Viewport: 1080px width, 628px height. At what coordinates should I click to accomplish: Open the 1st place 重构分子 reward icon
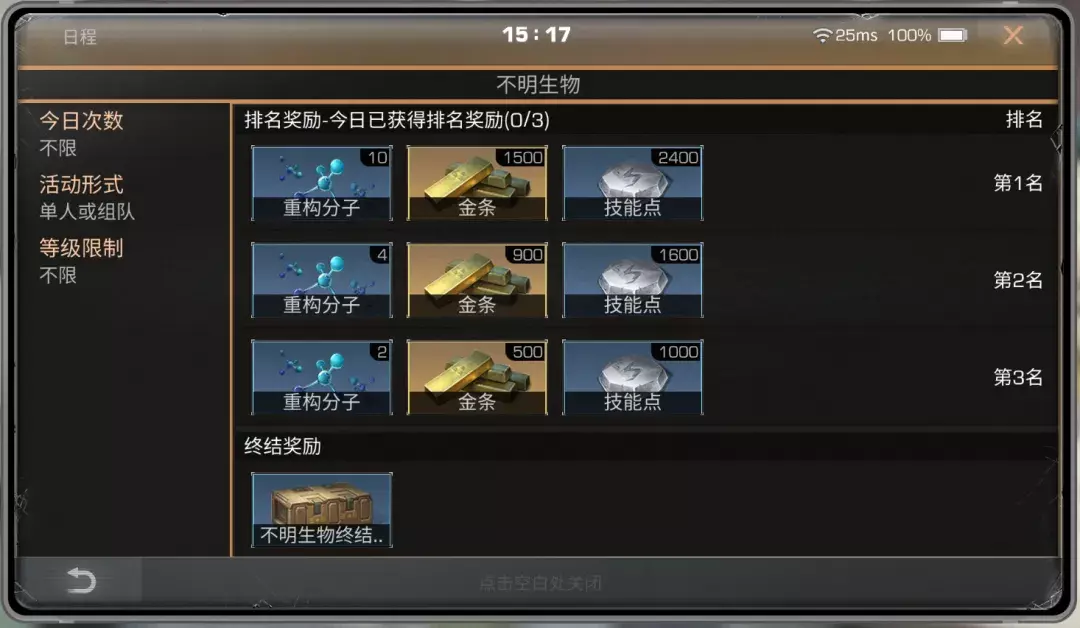tap(322, 183)
